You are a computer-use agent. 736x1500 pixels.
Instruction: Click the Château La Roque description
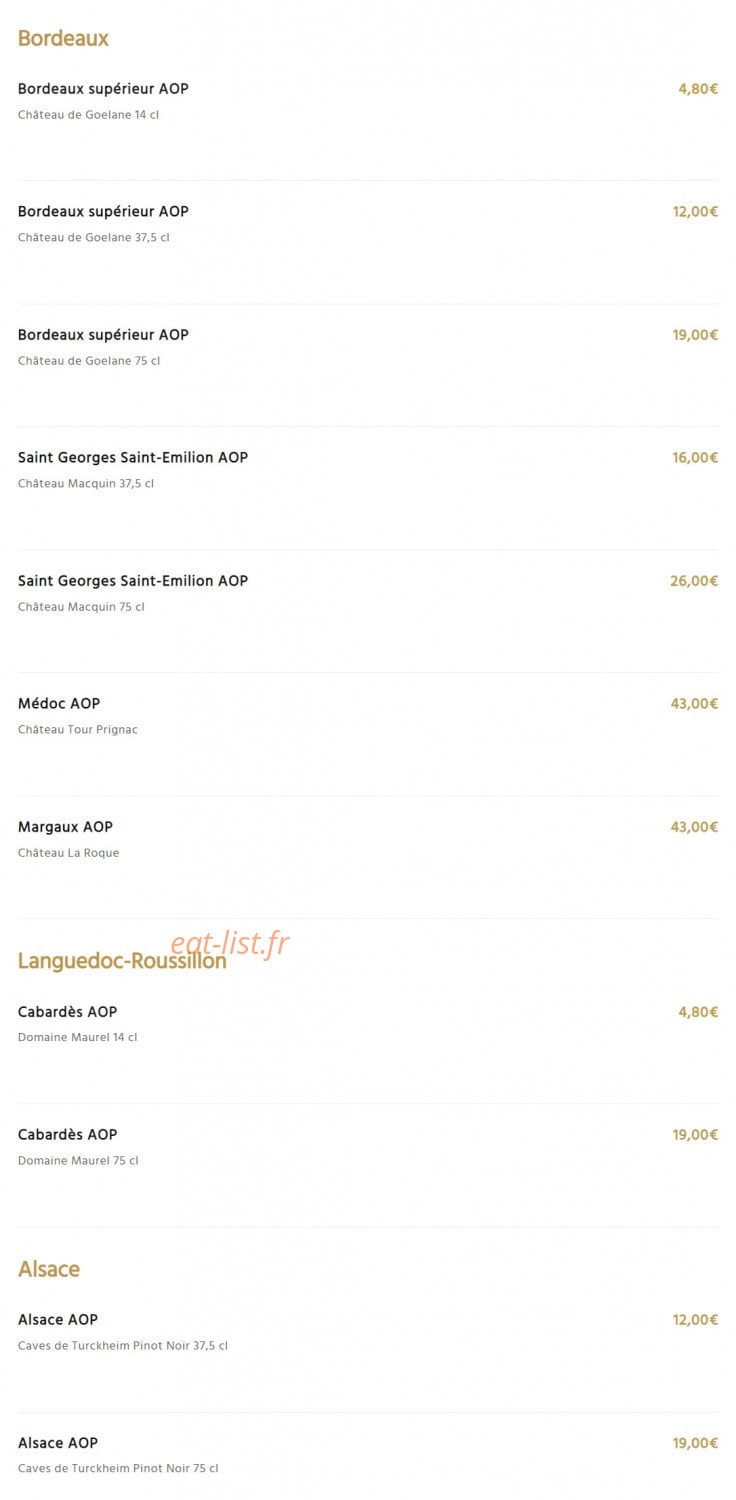[x=68, y=853]
